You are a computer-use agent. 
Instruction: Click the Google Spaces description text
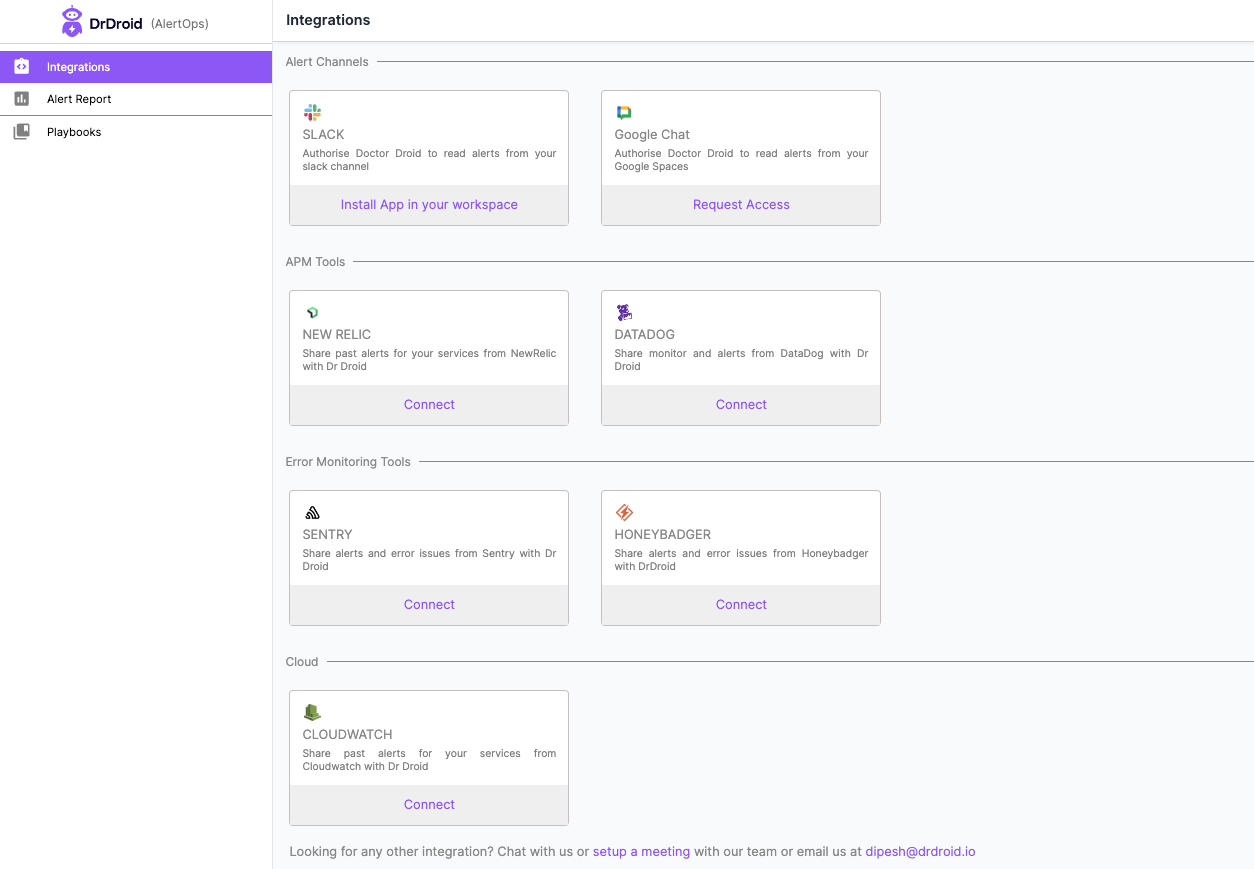click(x=741, y=160)
